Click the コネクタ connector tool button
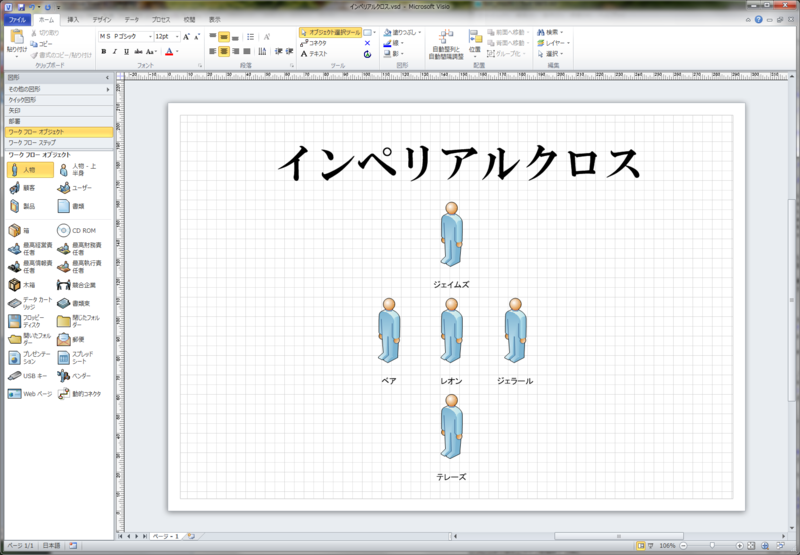This screenshot has height=555, width=800. tap(314, 43)
